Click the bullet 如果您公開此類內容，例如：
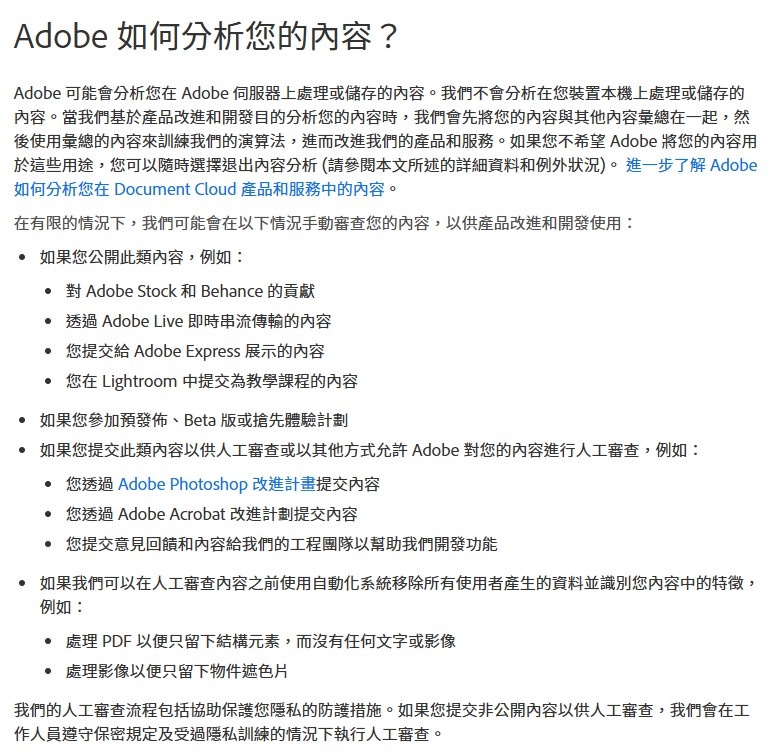The width and height of the screenshot is (771, 753). coord(142,257)
